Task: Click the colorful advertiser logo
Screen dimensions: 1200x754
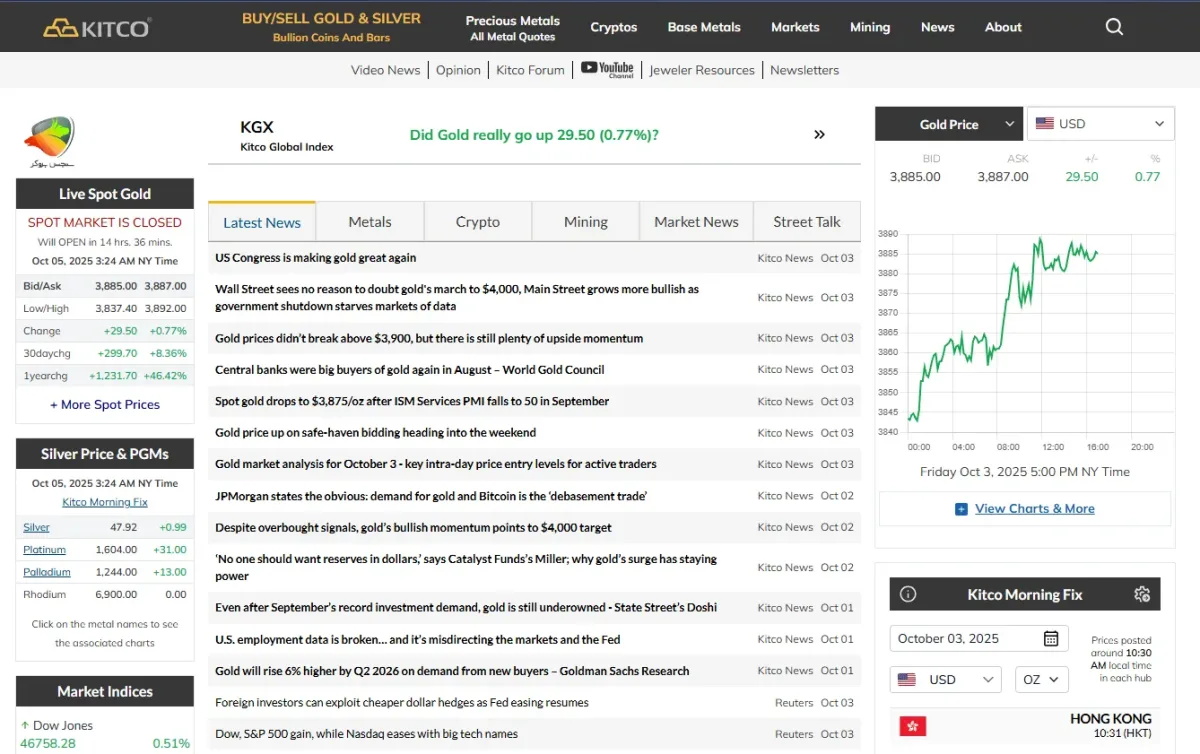Action: (51, 142)
